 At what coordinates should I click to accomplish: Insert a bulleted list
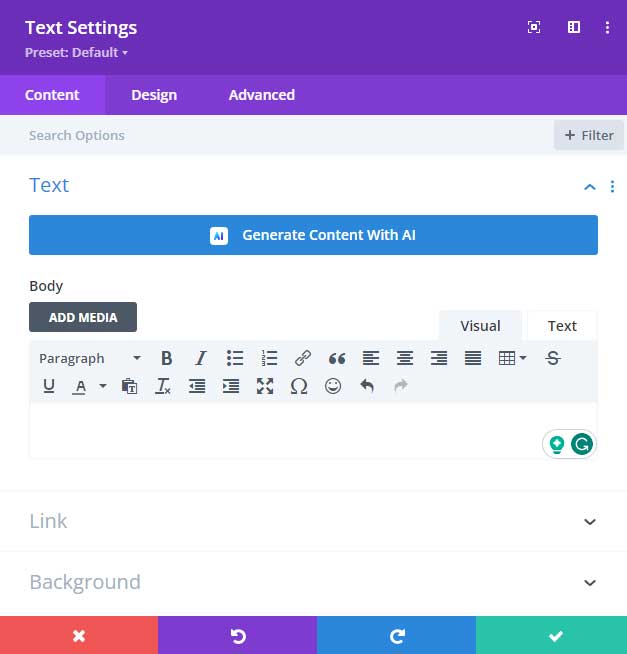click(x=235, y=358)
